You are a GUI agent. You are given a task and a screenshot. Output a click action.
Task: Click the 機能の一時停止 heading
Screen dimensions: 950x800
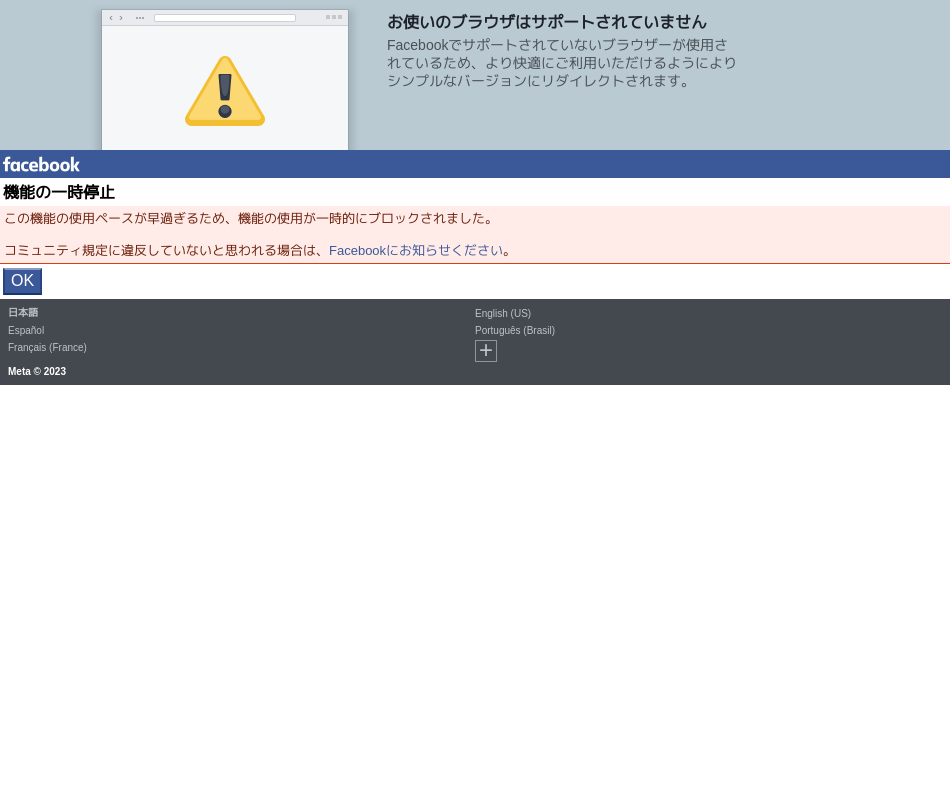(x=59, y=193)
